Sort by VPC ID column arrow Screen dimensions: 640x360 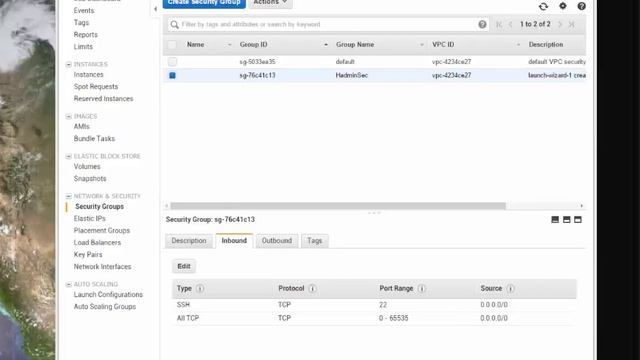518,45
